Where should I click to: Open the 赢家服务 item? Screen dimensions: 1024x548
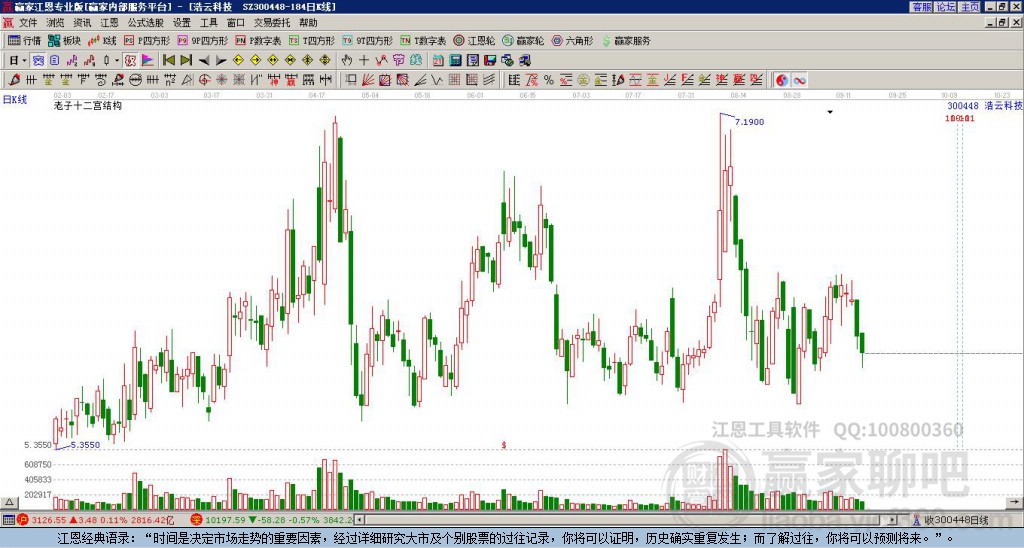coord(626,40)
